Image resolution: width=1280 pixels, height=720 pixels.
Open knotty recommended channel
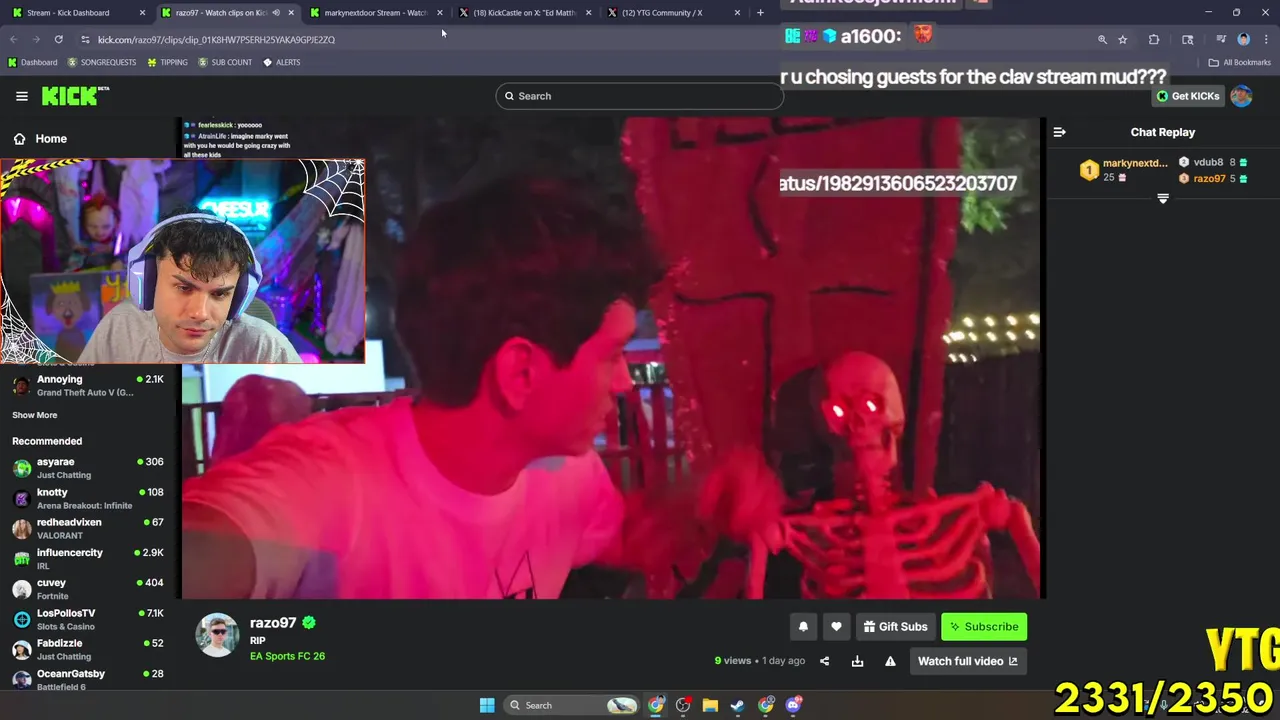point(88,498)
